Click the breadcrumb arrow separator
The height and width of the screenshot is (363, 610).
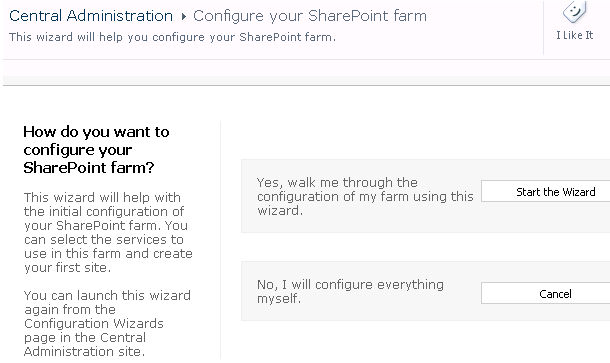click(x=184, y=17)
